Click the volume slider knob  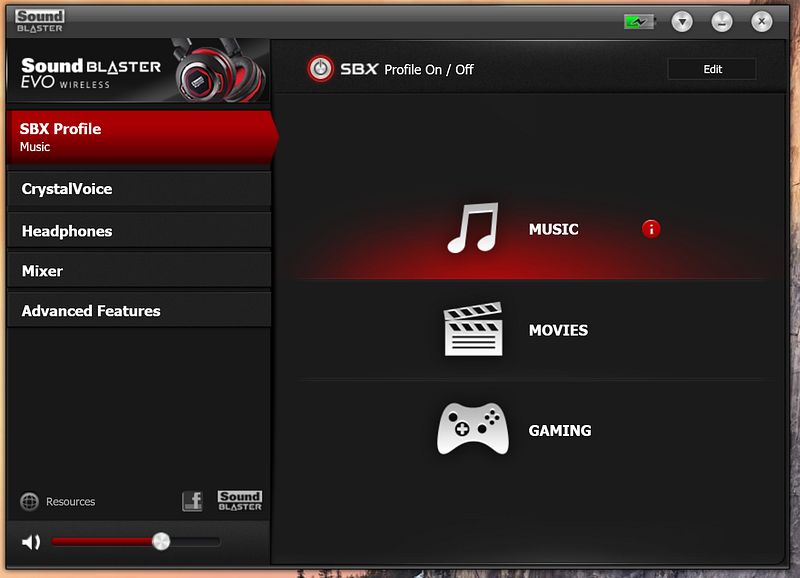(x=161, y=541)
